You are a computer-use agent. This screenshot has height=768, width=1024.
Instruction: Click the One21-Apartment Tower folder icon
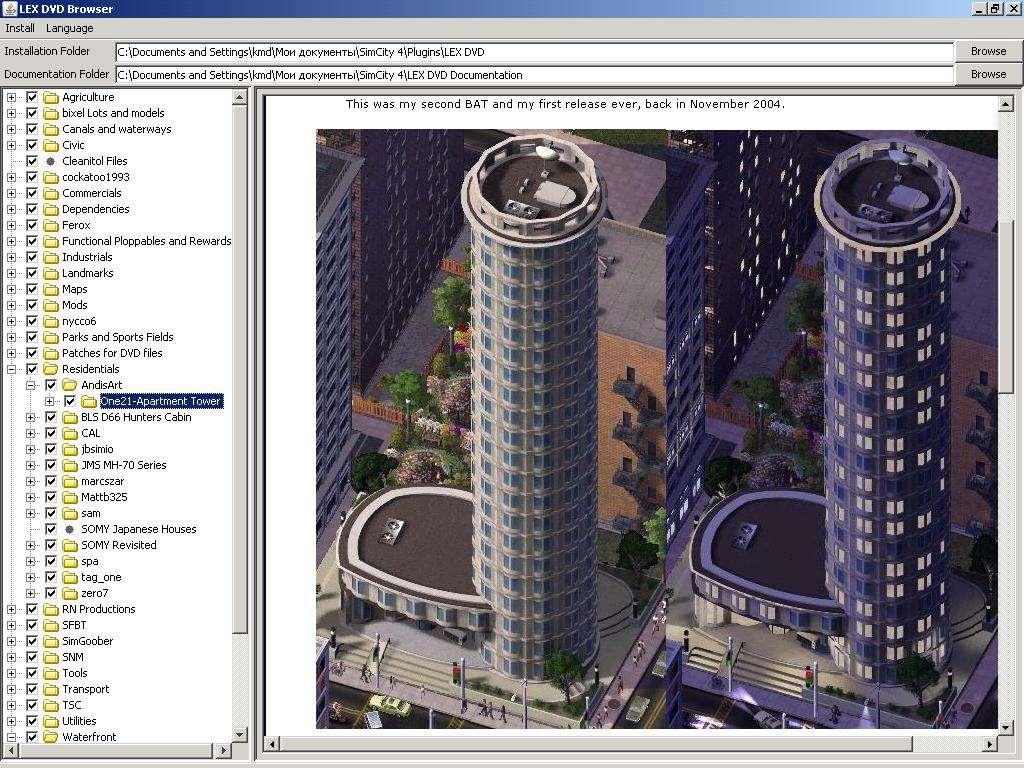pos(89,401)
